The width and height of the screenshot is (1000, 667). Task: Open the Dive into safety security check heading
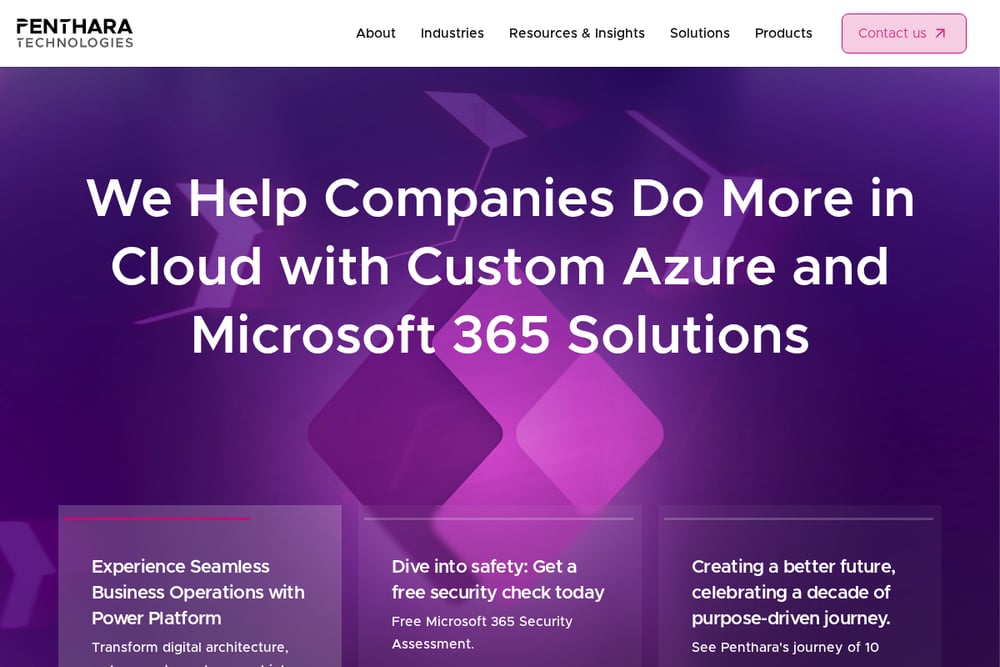coord(498,580)
